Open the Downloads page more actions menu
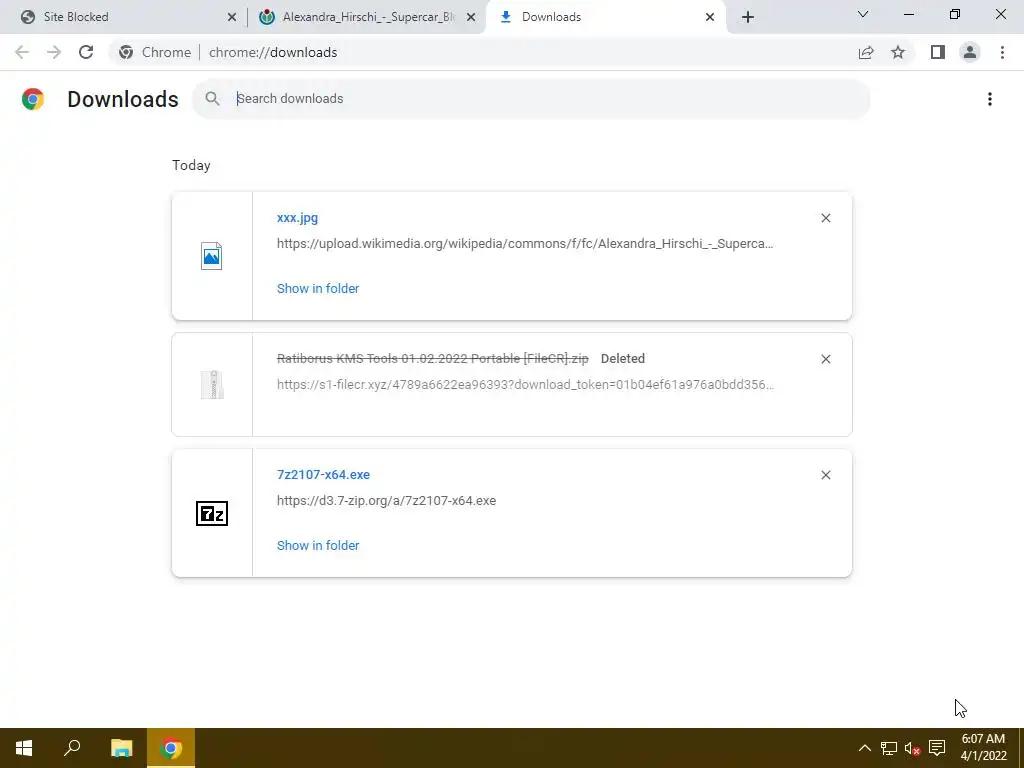This screenshot has width=1024, height=768. pyautogui.click(x=990, y=99)
